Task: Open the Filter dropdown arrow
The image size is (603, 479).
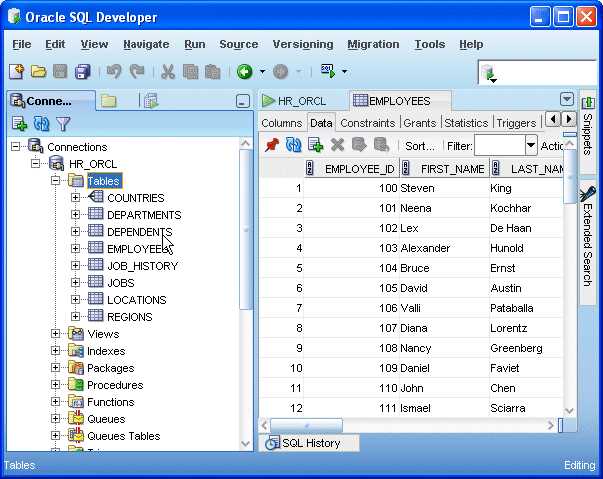Action: pos(531,145)
